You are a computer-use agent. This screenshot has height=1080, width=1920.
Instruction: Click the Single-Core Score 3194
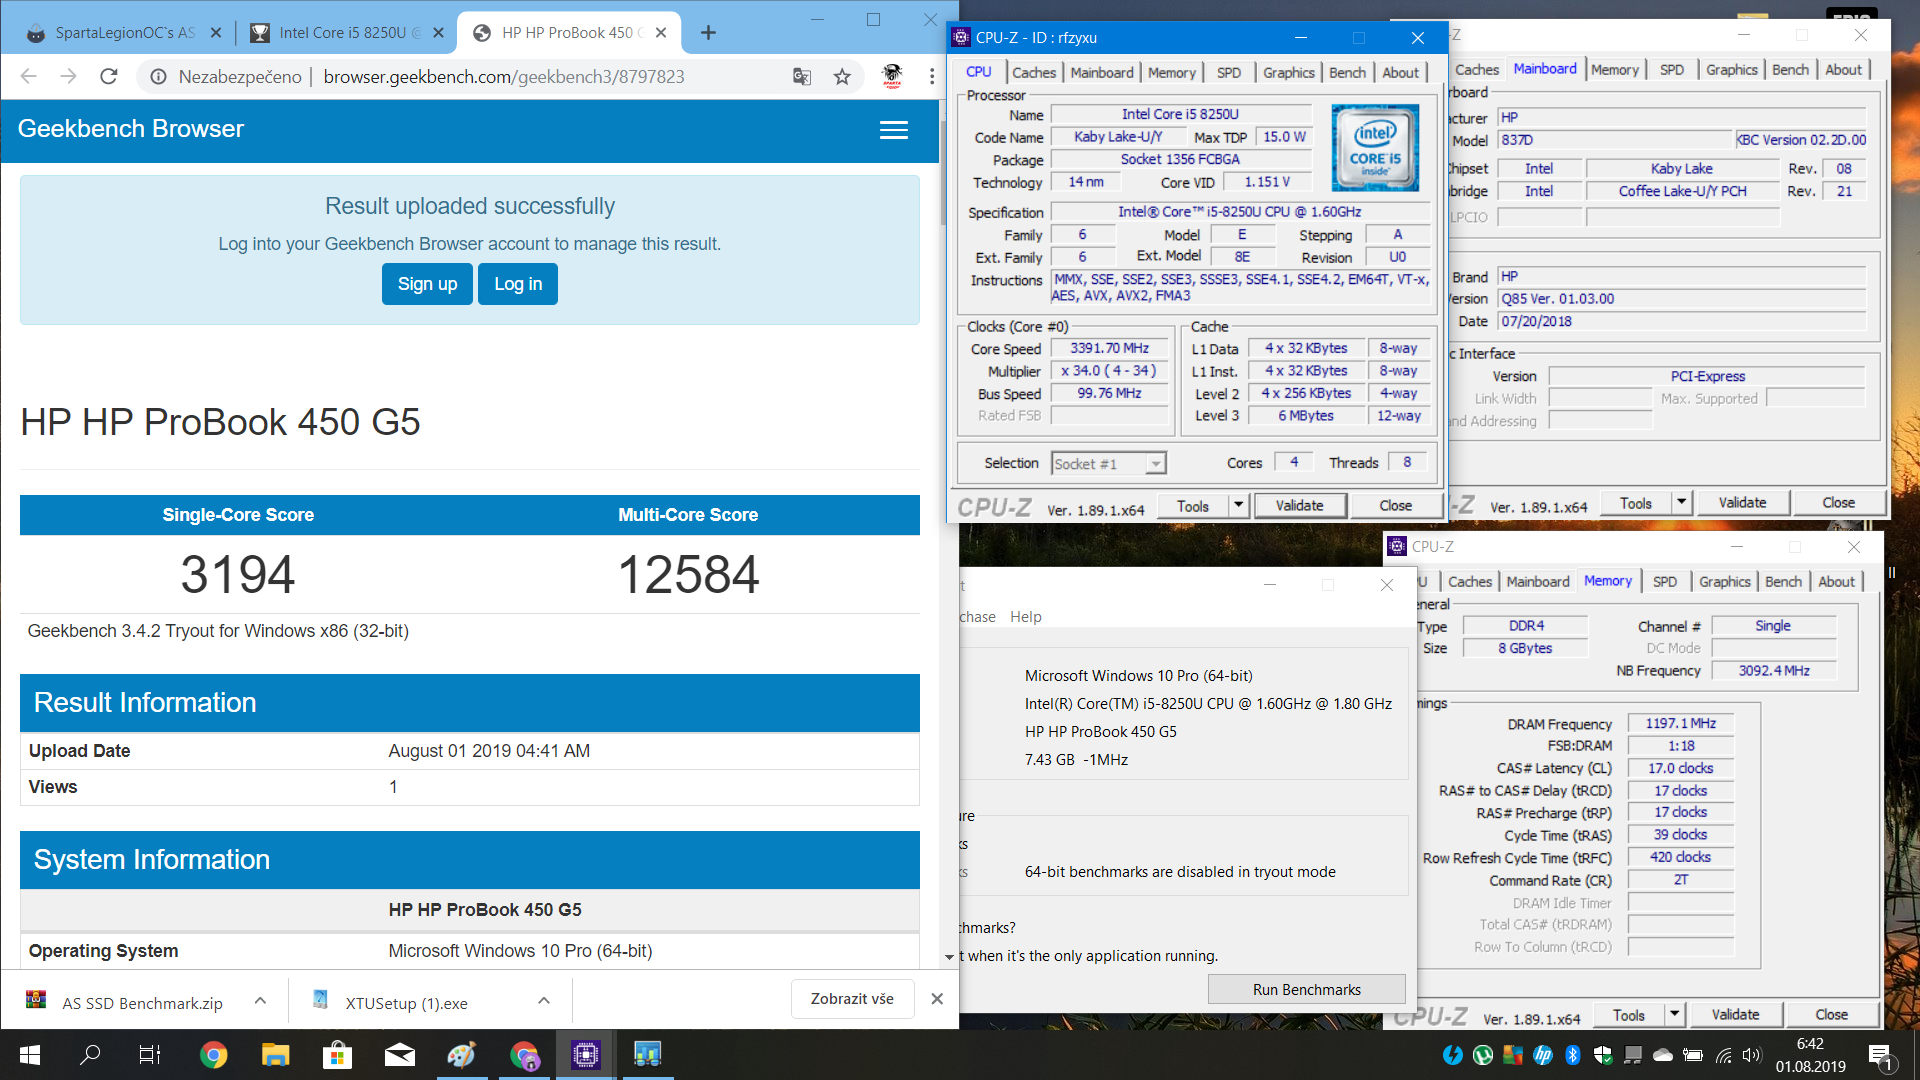pyautogui.click(x=238, y=574)
